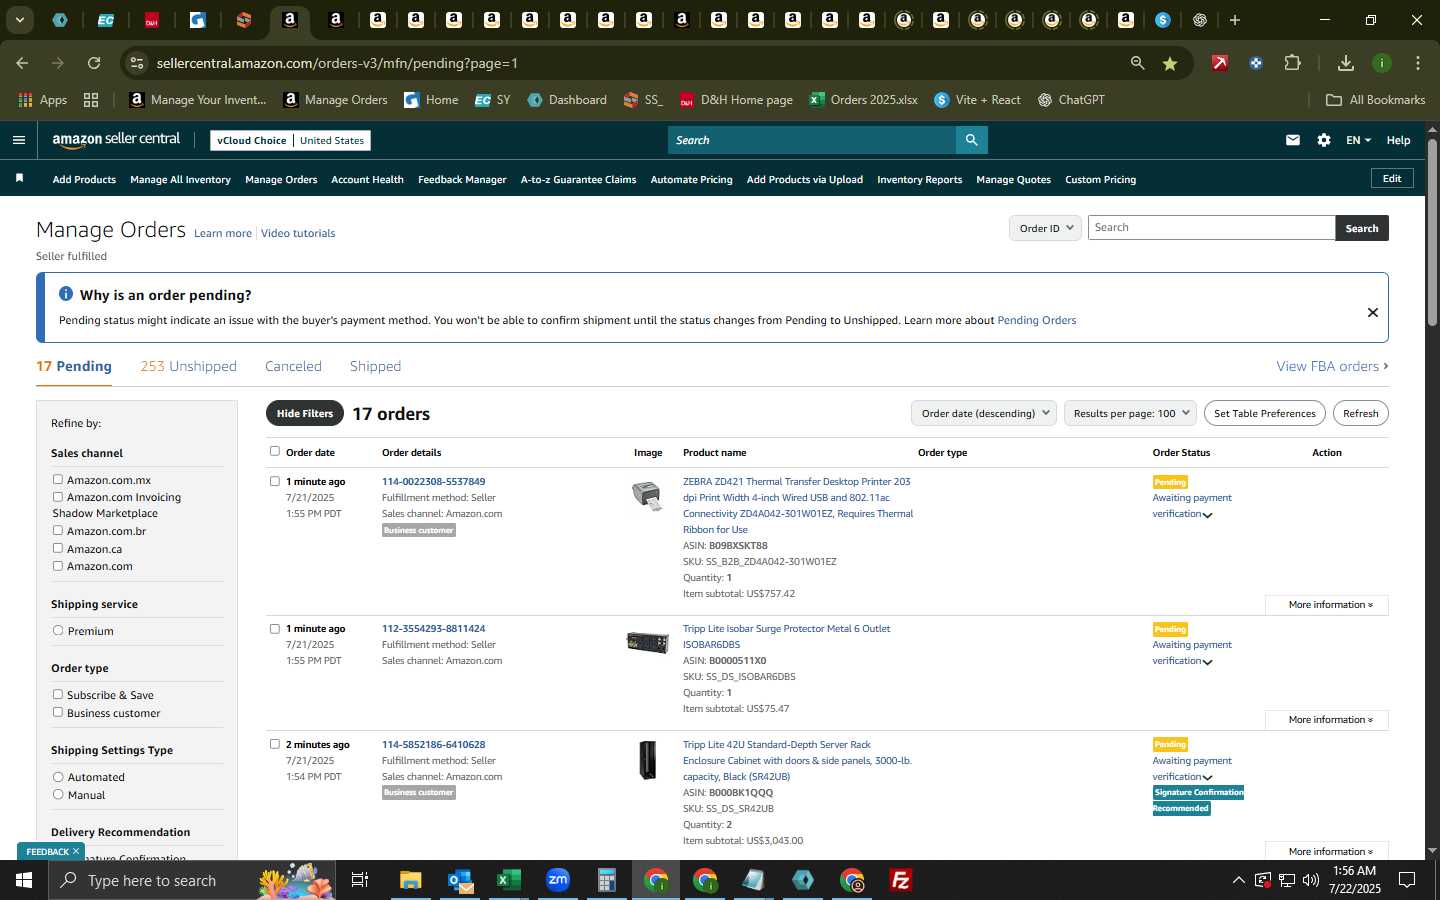Check the Amazon.ca filter
Screen dimensions: 1440x900
coord(58,549)
